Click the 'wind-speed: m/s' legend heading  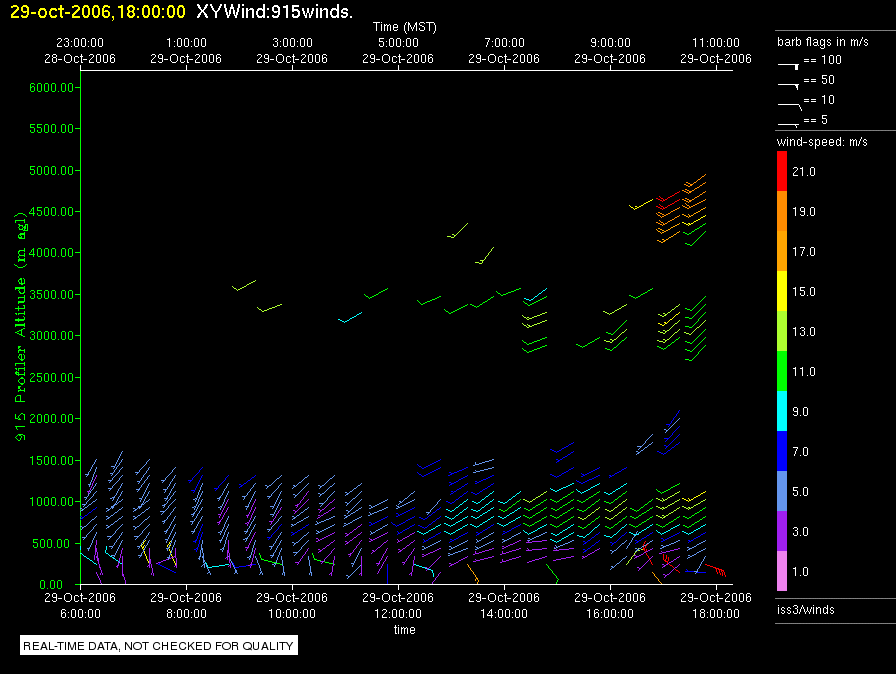click(x=822, y=142)
